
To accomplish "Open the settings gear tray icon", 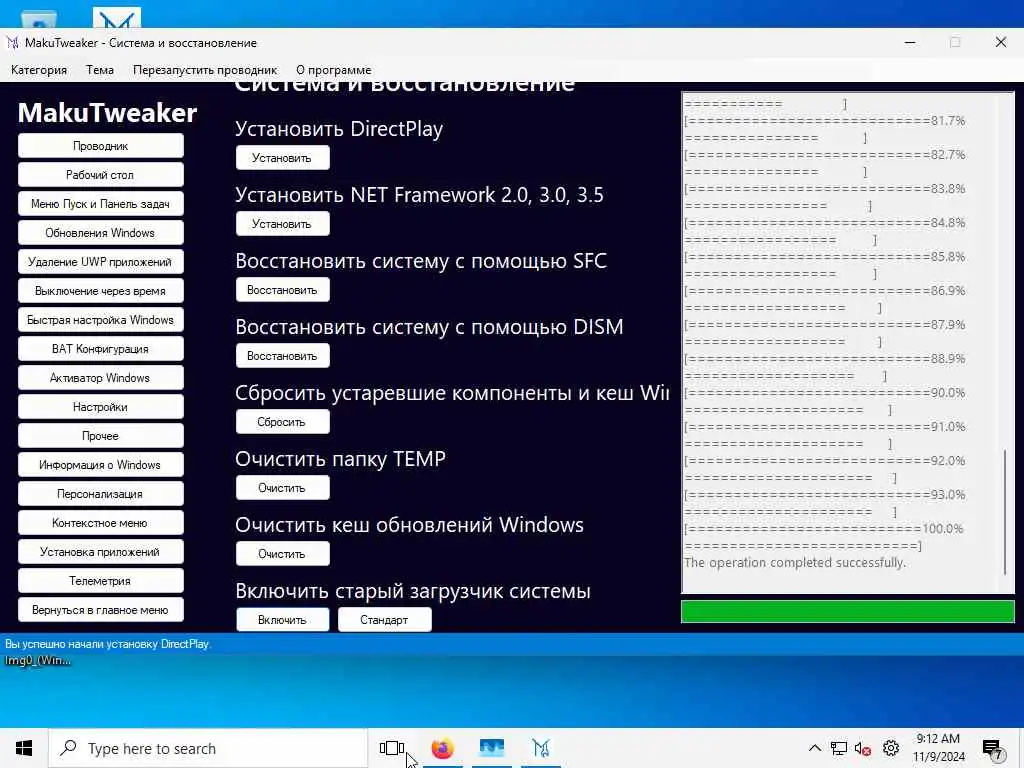I will point(891,748).
